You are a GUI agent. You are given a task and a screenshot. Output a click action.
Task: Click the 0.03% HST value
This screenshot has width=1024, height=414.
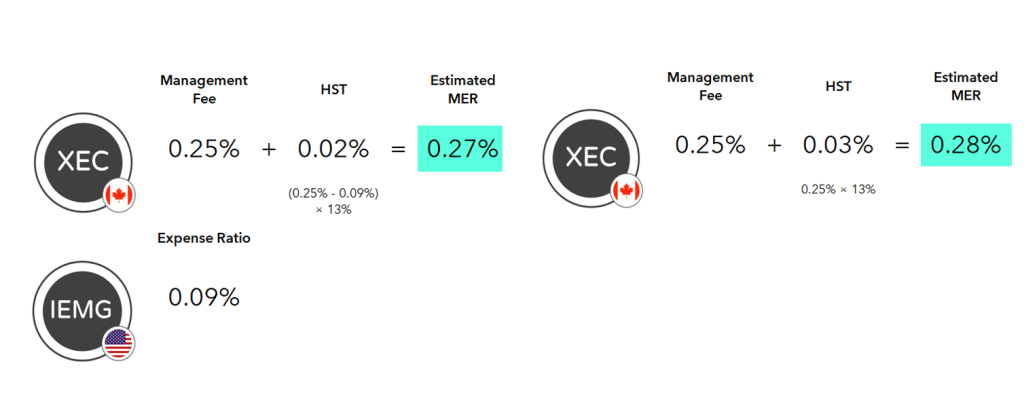coord(838,145)
